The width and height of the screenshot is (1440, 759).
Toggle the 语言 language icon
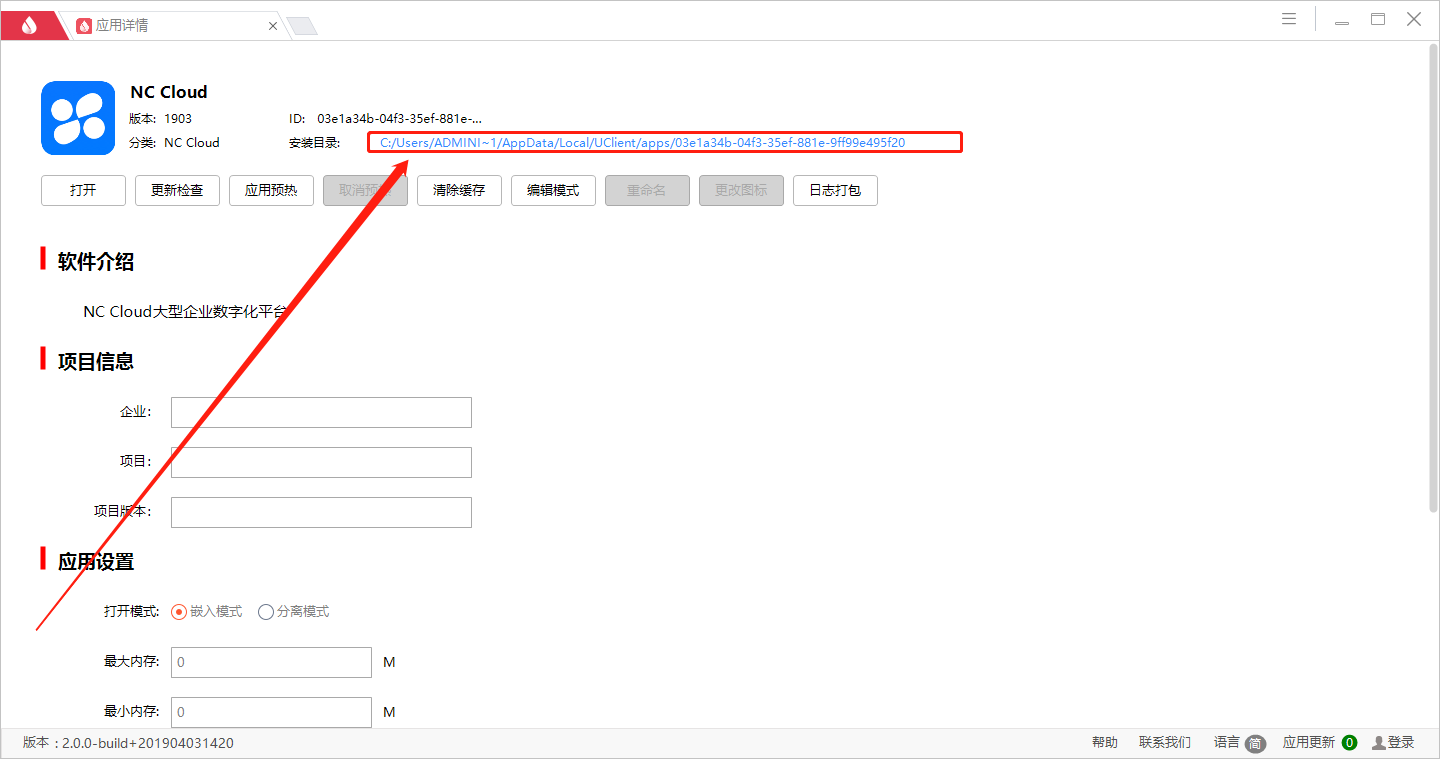(x=1256, y=743)
